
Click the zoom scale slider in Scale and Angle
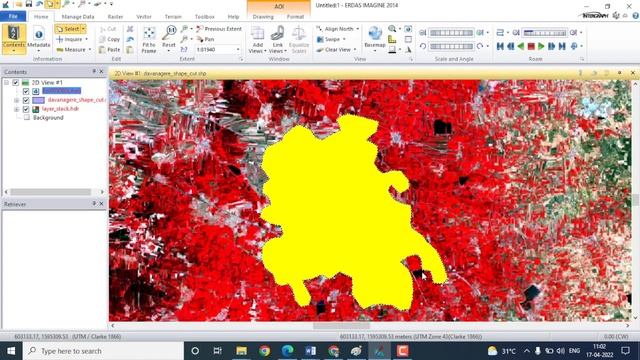tap(451, 33)
